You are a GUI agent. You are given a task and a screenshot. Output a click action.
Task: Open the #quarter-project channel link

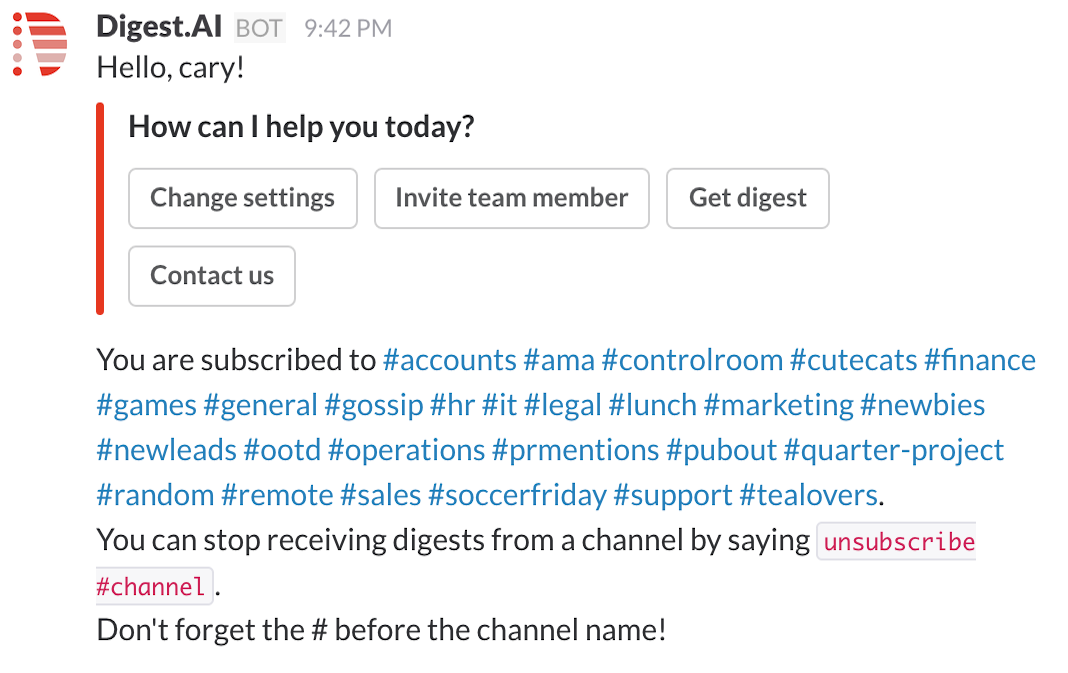click(893, 450)
